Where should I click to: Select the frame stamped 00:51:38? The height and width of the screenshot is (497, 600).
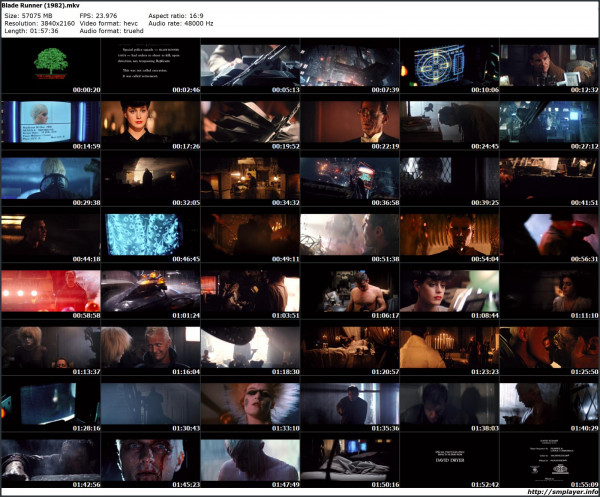click(x=350, y=235)
